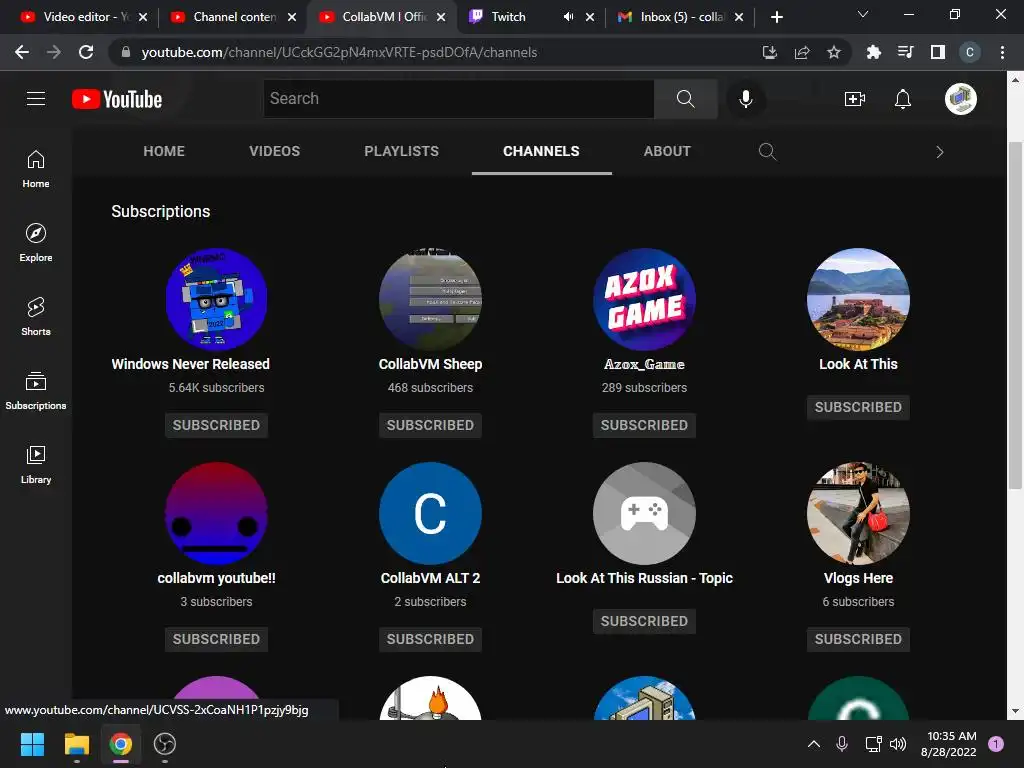This screenshot has width=1024, height=768.
Task: Toggle subscription for collabvm youtube!!
Action: tap(216, 639)
